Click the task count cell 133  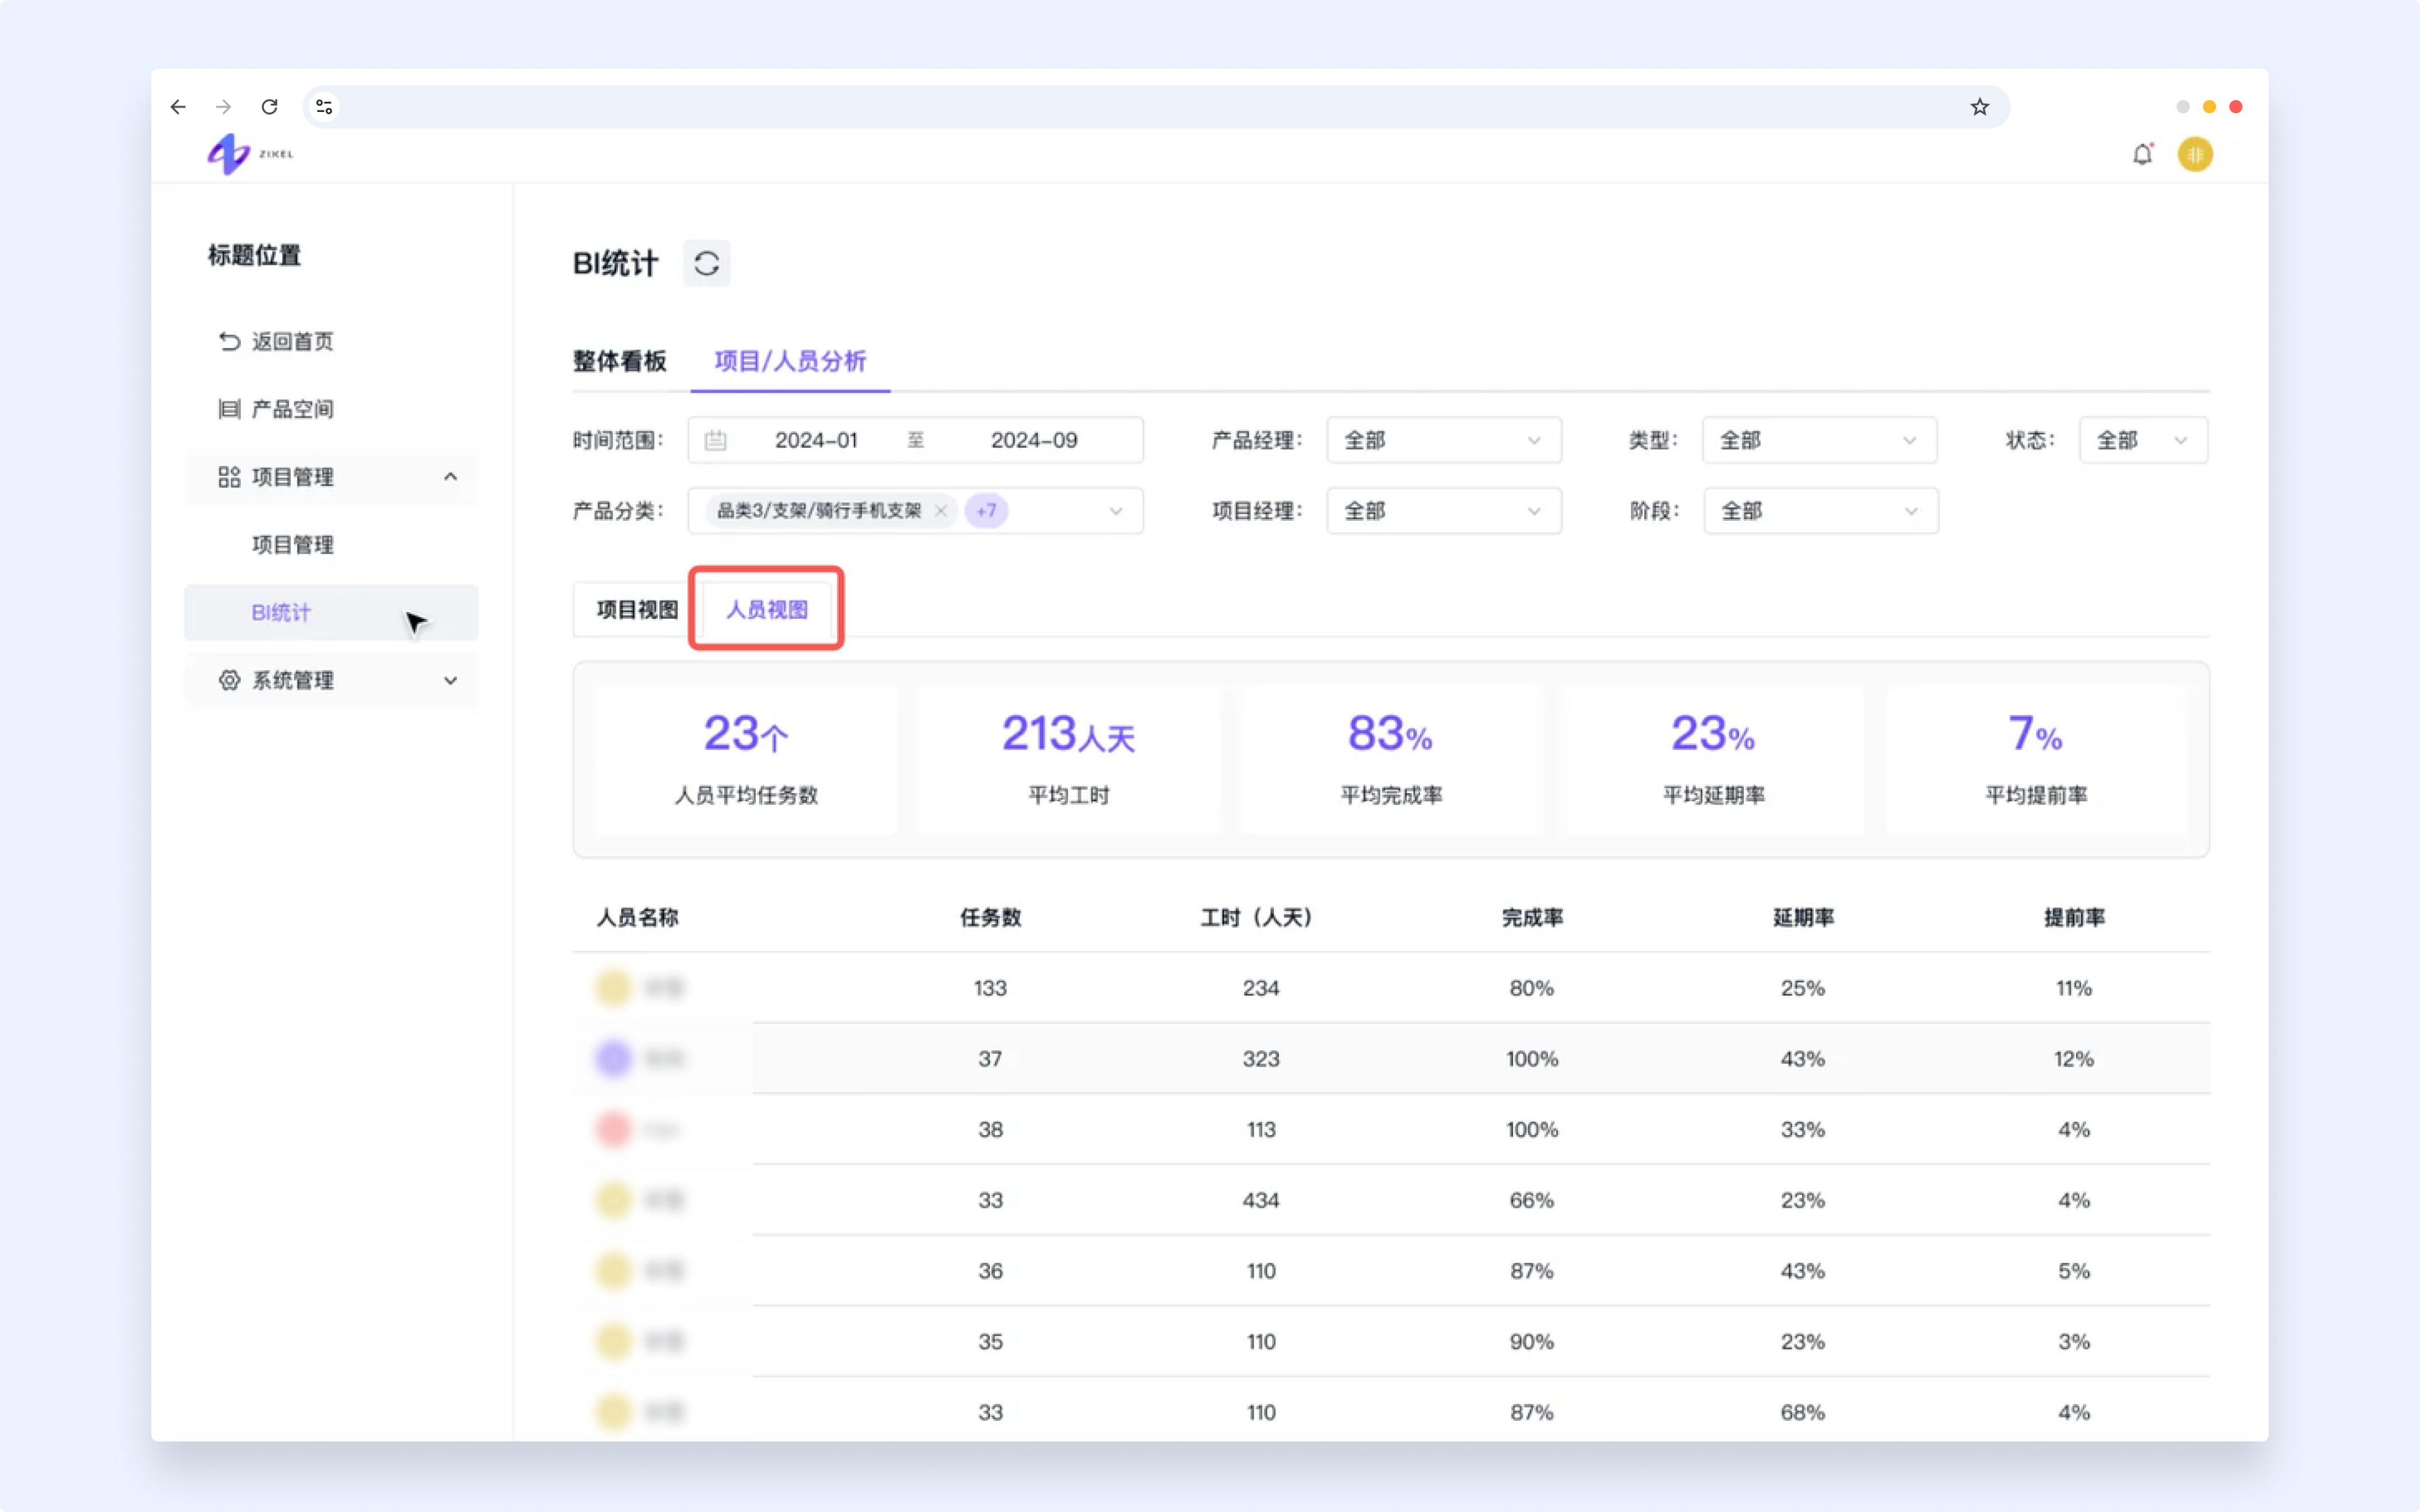(990, 988)
